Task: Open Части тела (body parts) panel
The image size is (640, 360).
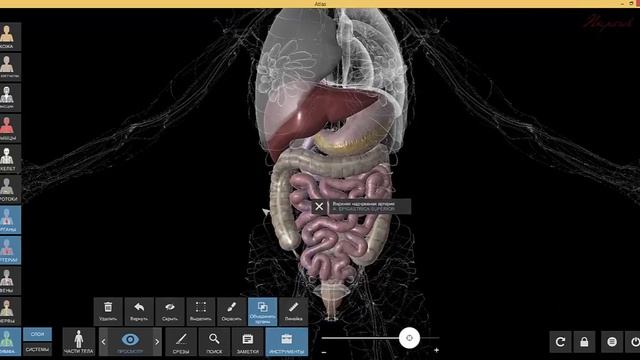Action: point(79,342)
